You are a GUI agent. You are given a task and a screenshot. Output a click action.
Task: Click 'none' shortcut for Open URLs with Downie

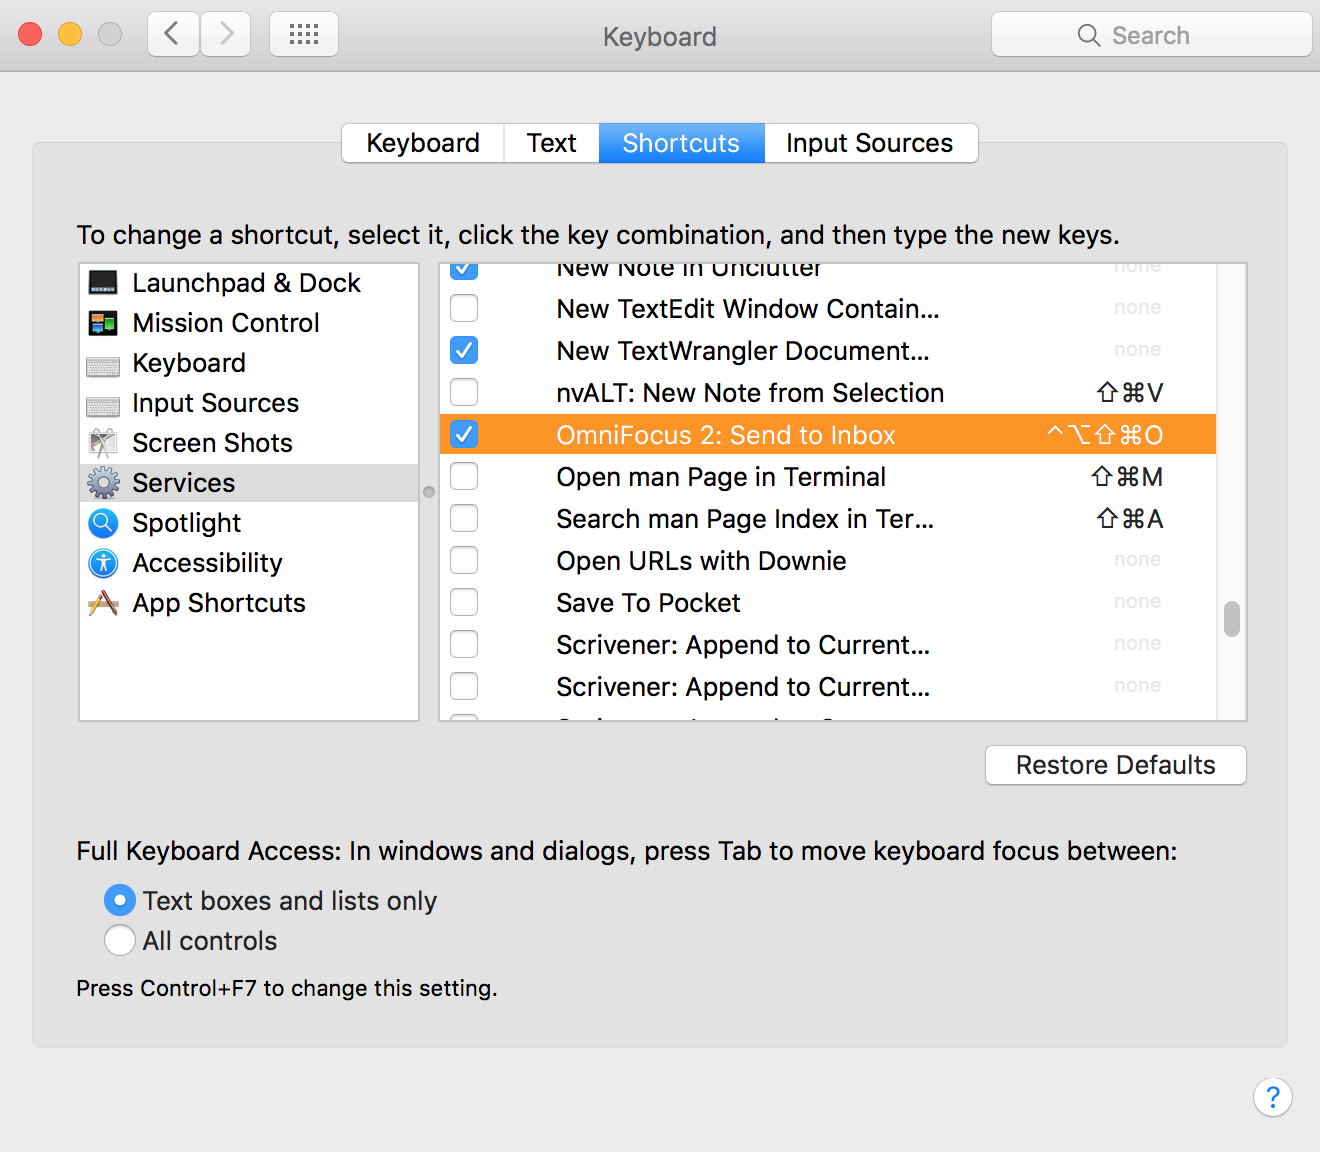click(x=1138, y=559)
